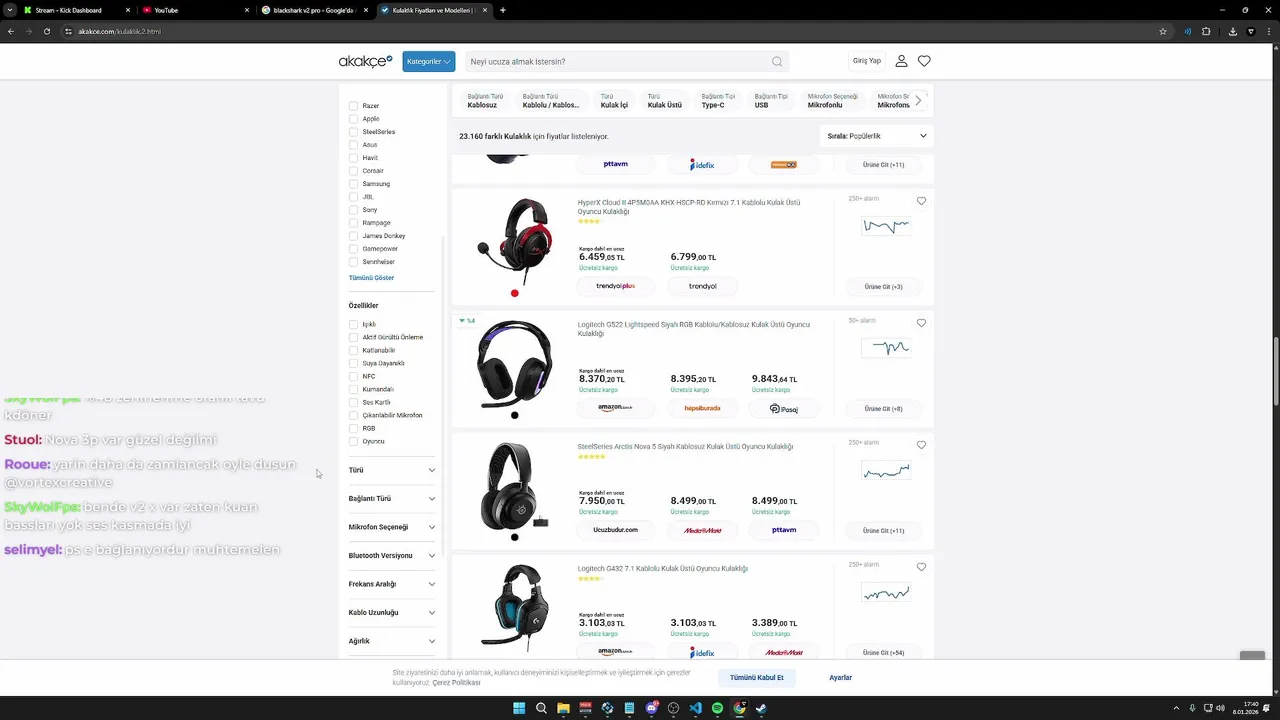Open the user account icon

click(901, 61)
